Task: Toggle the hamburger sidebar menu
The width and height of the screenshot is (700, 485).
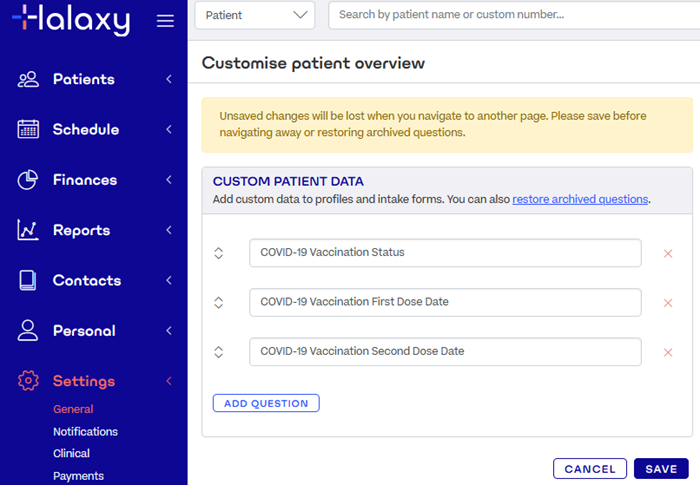Action: 166,21
